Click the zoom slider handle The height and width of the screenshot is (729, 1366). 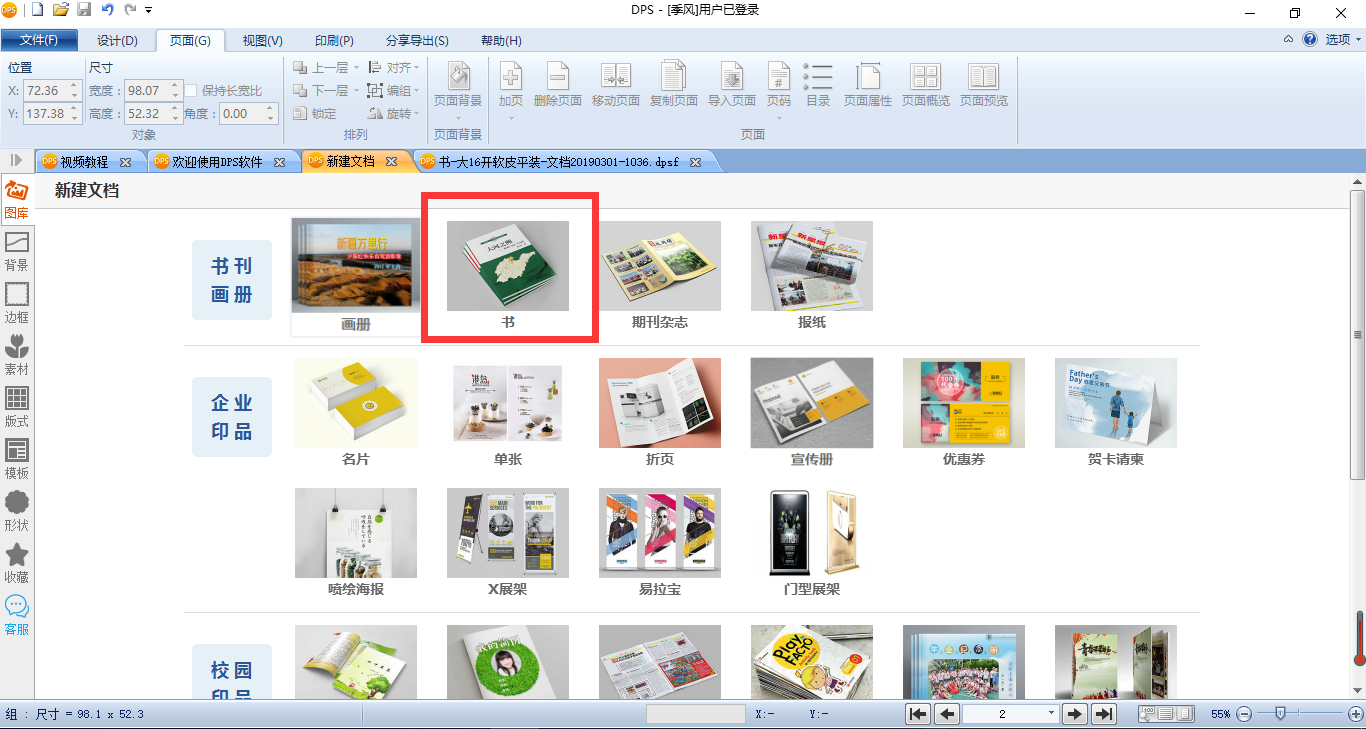[x=1279, y=713]
